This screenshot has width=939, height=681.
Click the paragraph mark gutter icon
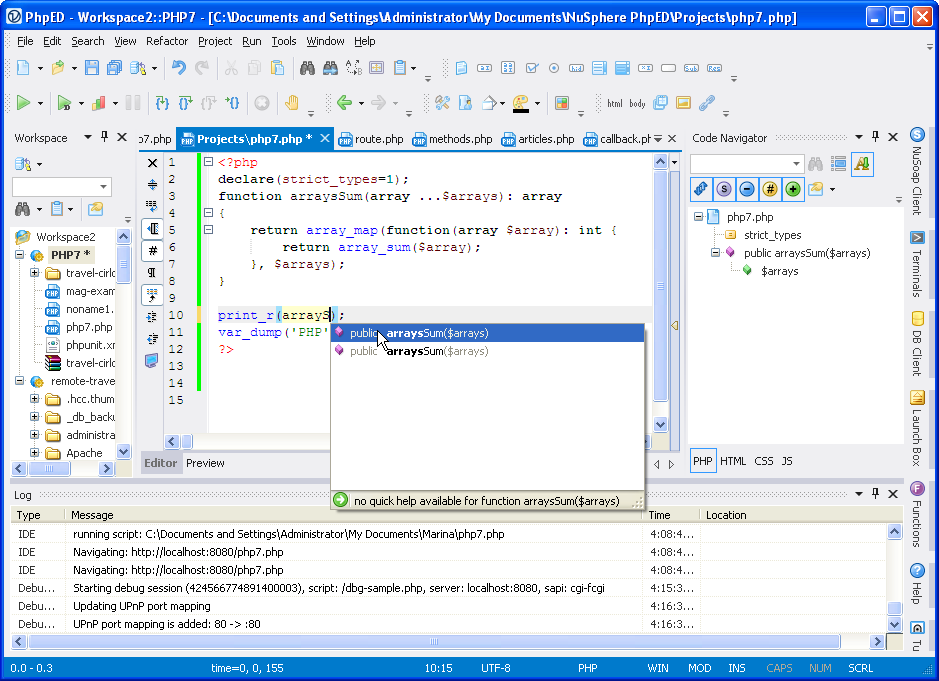point(152,273)
